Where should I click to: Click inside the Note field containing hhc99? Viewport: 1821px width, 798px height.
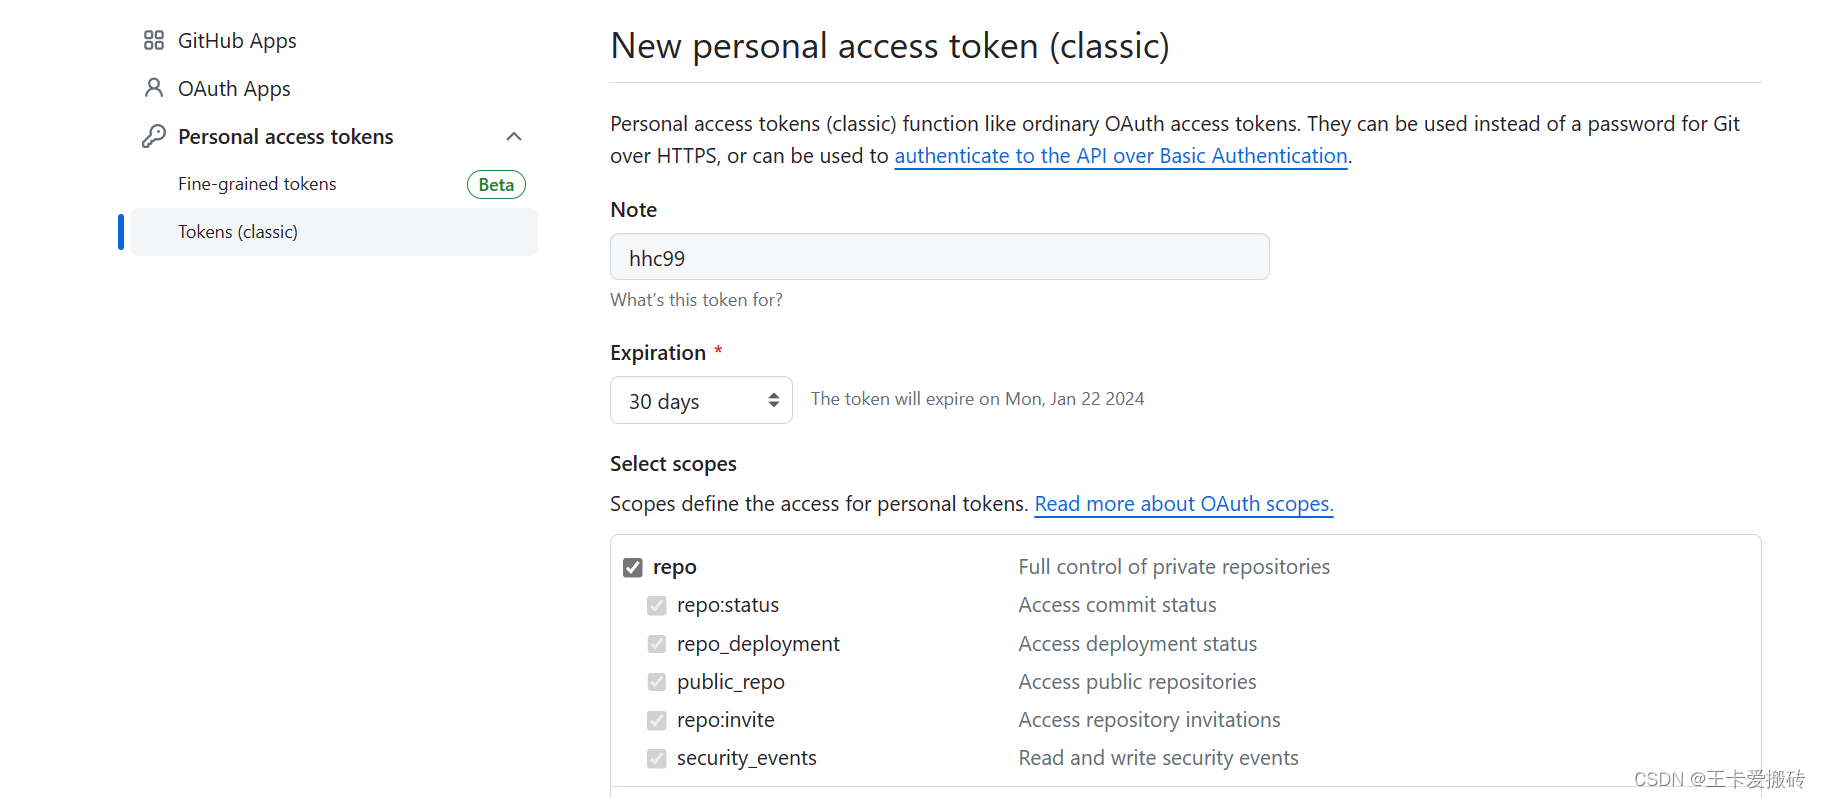click(939, 257)
